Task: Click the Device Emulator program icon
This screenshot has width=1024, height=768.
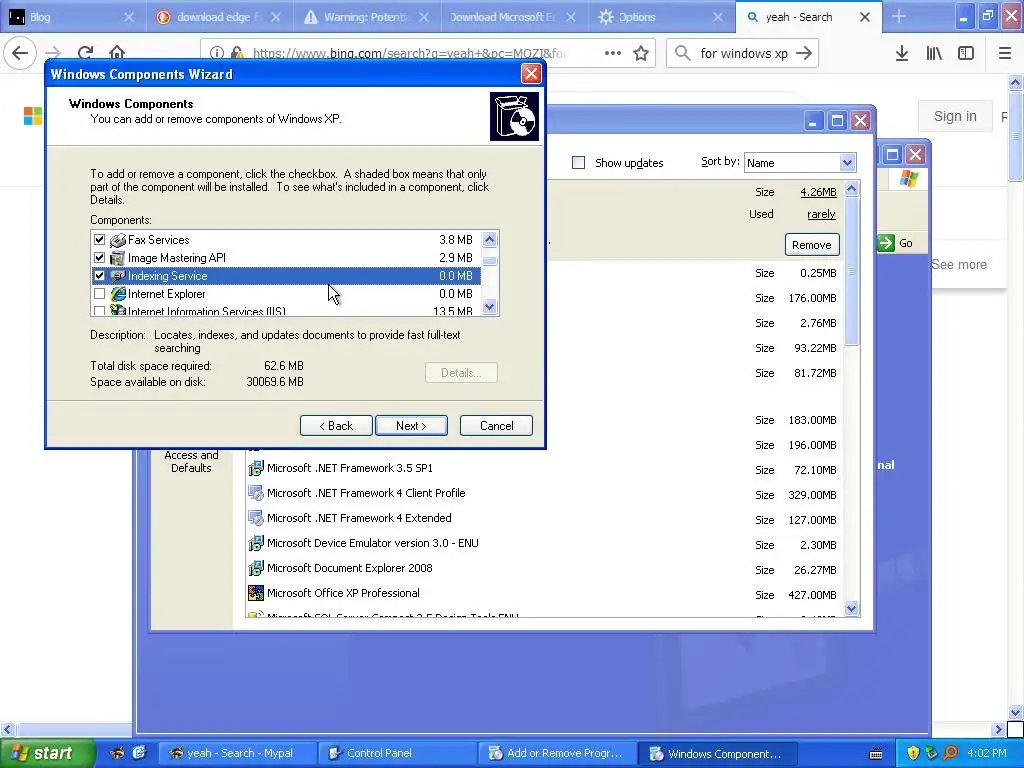Action: 255,543
